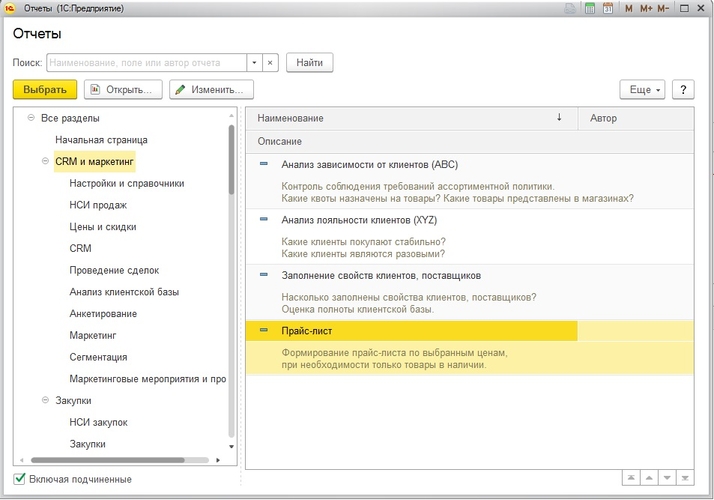Select НСИ продаж tree item
714x500 pixels.
[98, 205]
